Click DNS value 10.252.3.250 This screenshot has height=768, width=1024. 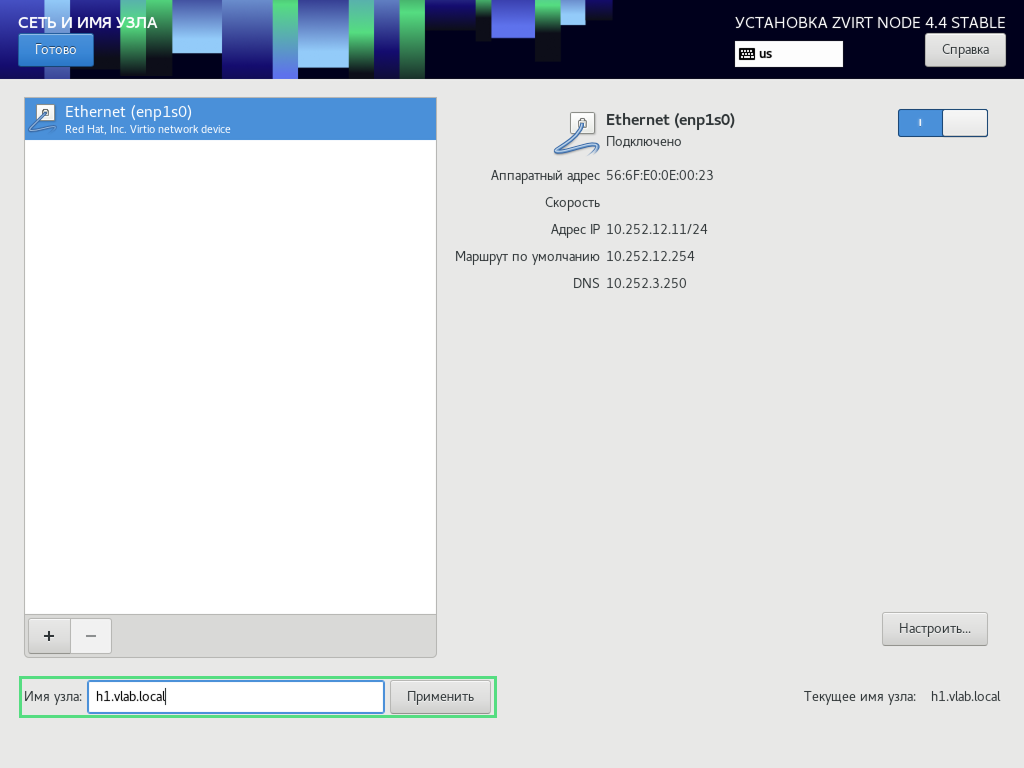(x=646, y=283)
